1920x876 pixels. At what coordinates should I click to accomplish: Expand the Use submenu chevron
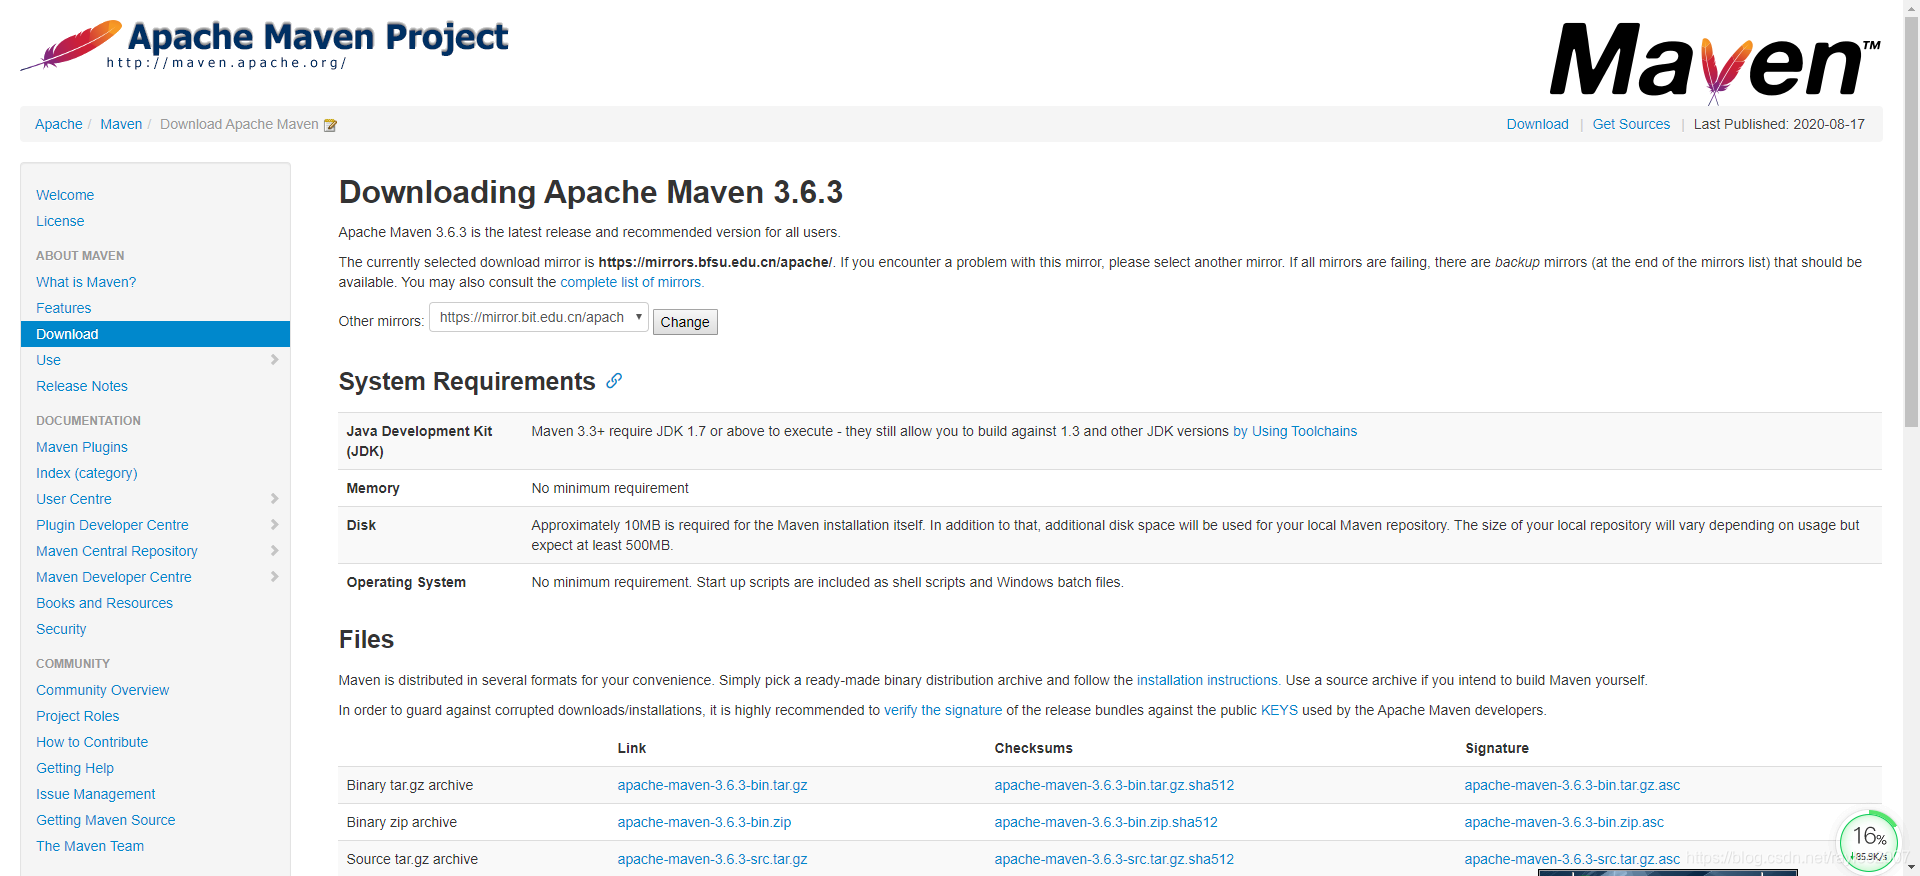pyautogui.click(x=274, y=360)
